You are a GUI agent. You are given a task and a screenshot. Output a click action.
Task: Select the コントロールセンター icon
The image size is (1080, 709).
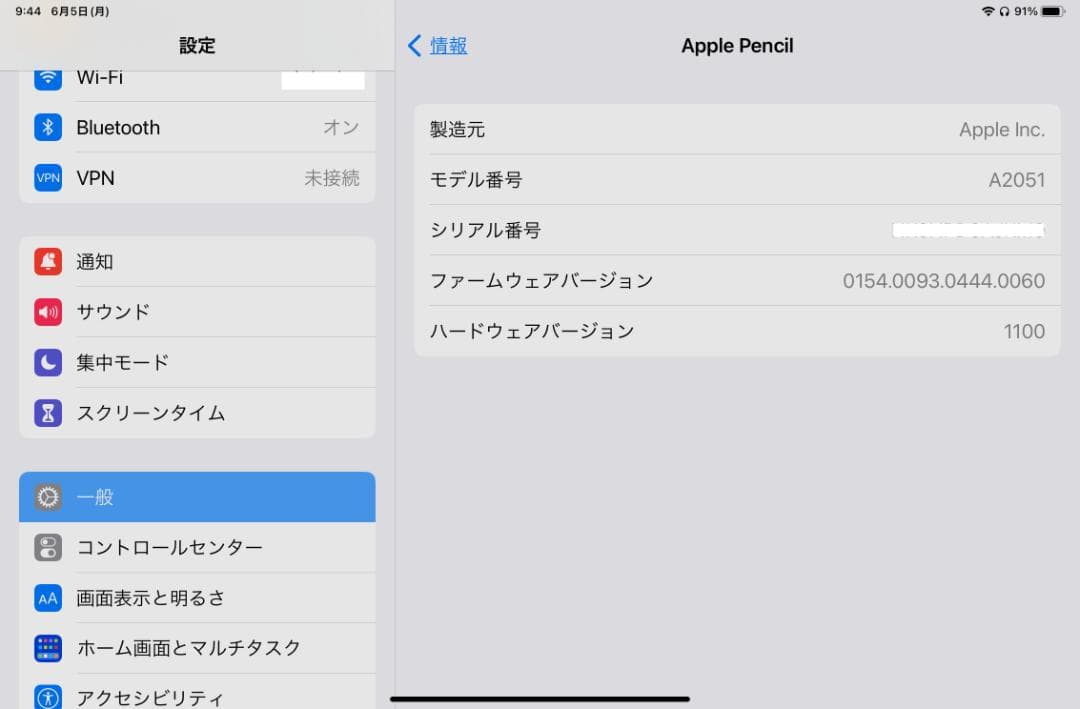pyautogui.click(x=47, y=547)
